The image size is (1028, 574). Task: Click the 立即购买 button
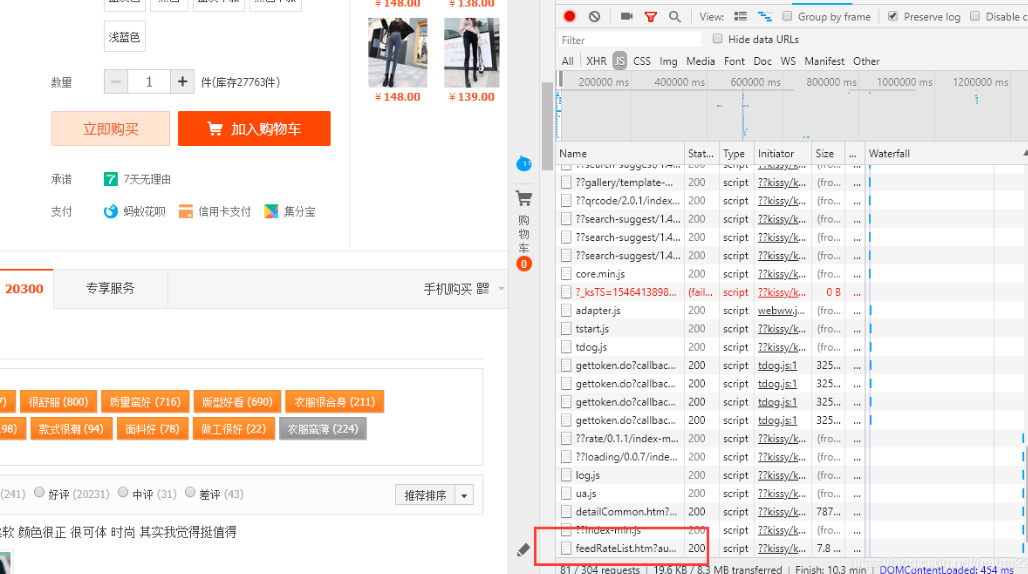pos(111,129)
